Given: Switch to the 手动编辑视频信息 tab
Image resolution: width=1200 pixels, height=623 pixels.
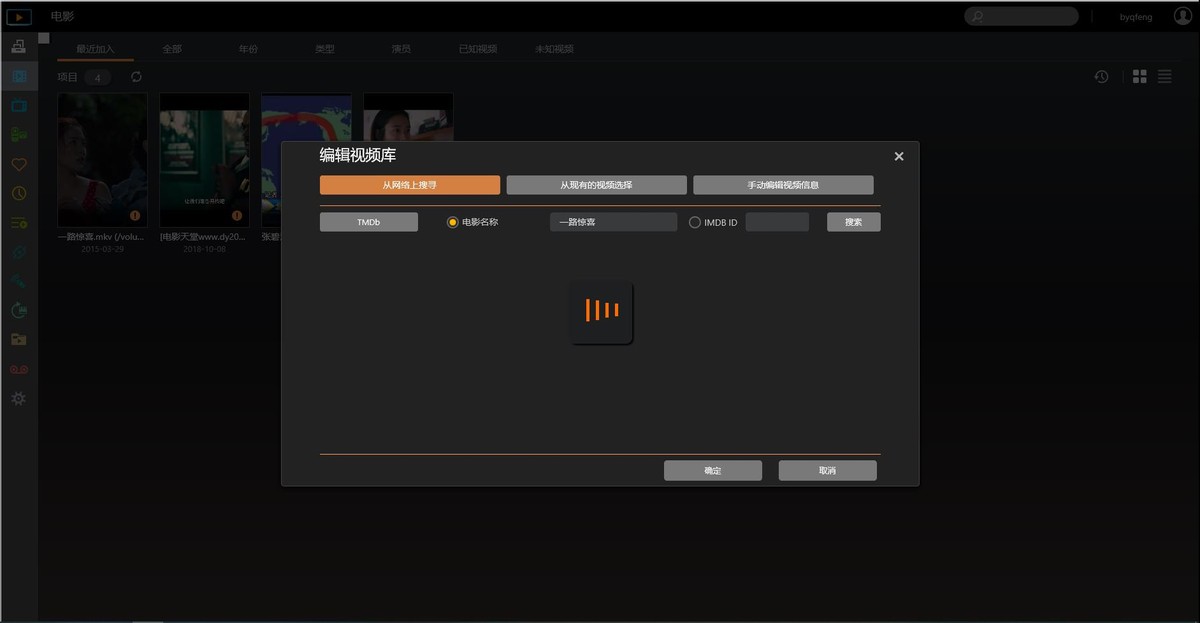Looking at the screenshot, I should click(x=783, y=185).
